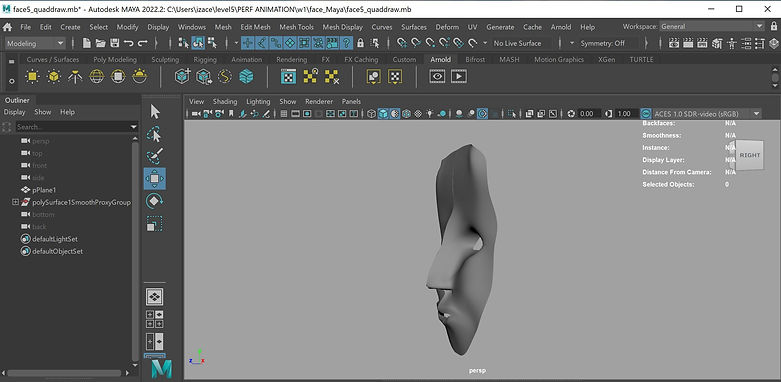Viewport: 781px width, 382px height.
Task: Create new scene from status line
Action: click(87, 43)
